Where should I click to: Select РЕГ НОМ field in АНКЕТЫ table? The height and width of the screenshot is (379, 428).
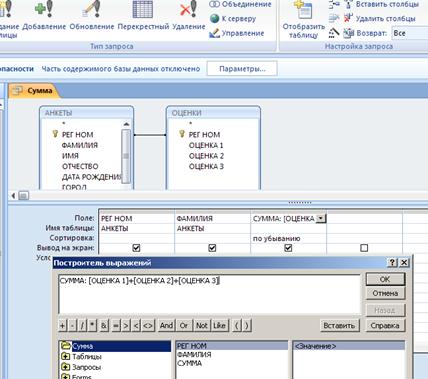[x=77, y=135]
